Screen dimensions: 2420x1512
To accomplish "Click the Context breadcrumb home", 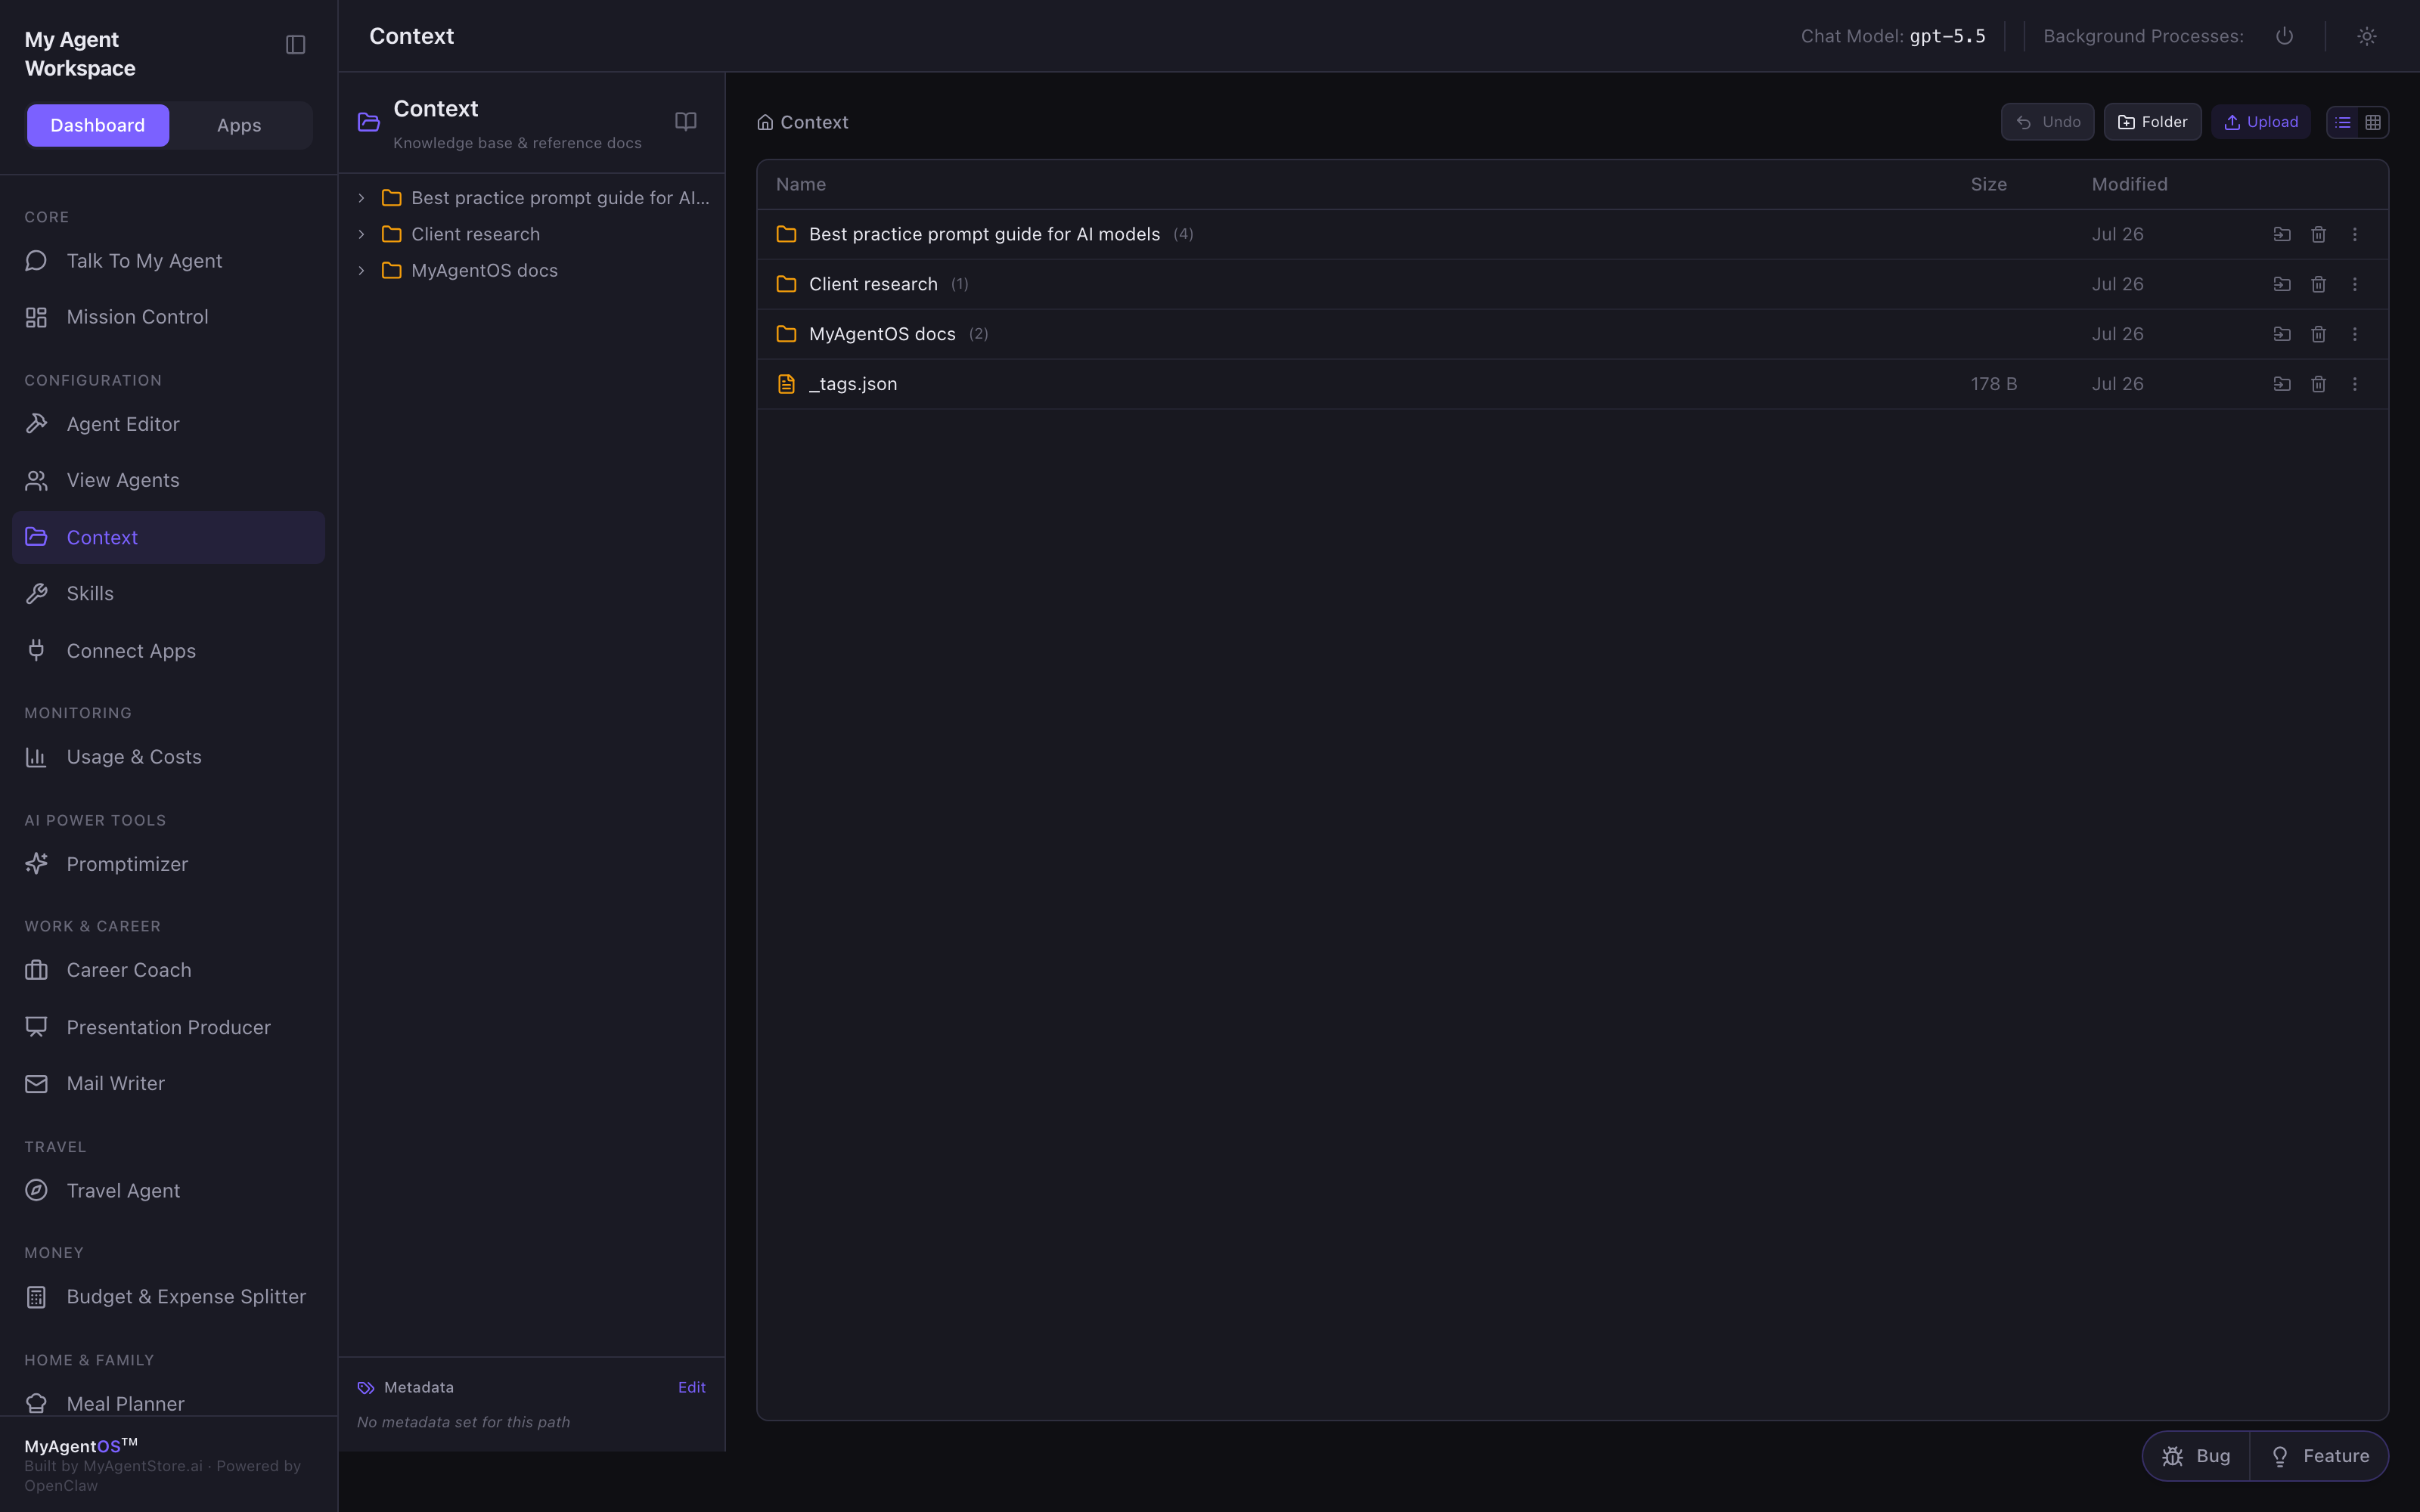I will 803,122.
